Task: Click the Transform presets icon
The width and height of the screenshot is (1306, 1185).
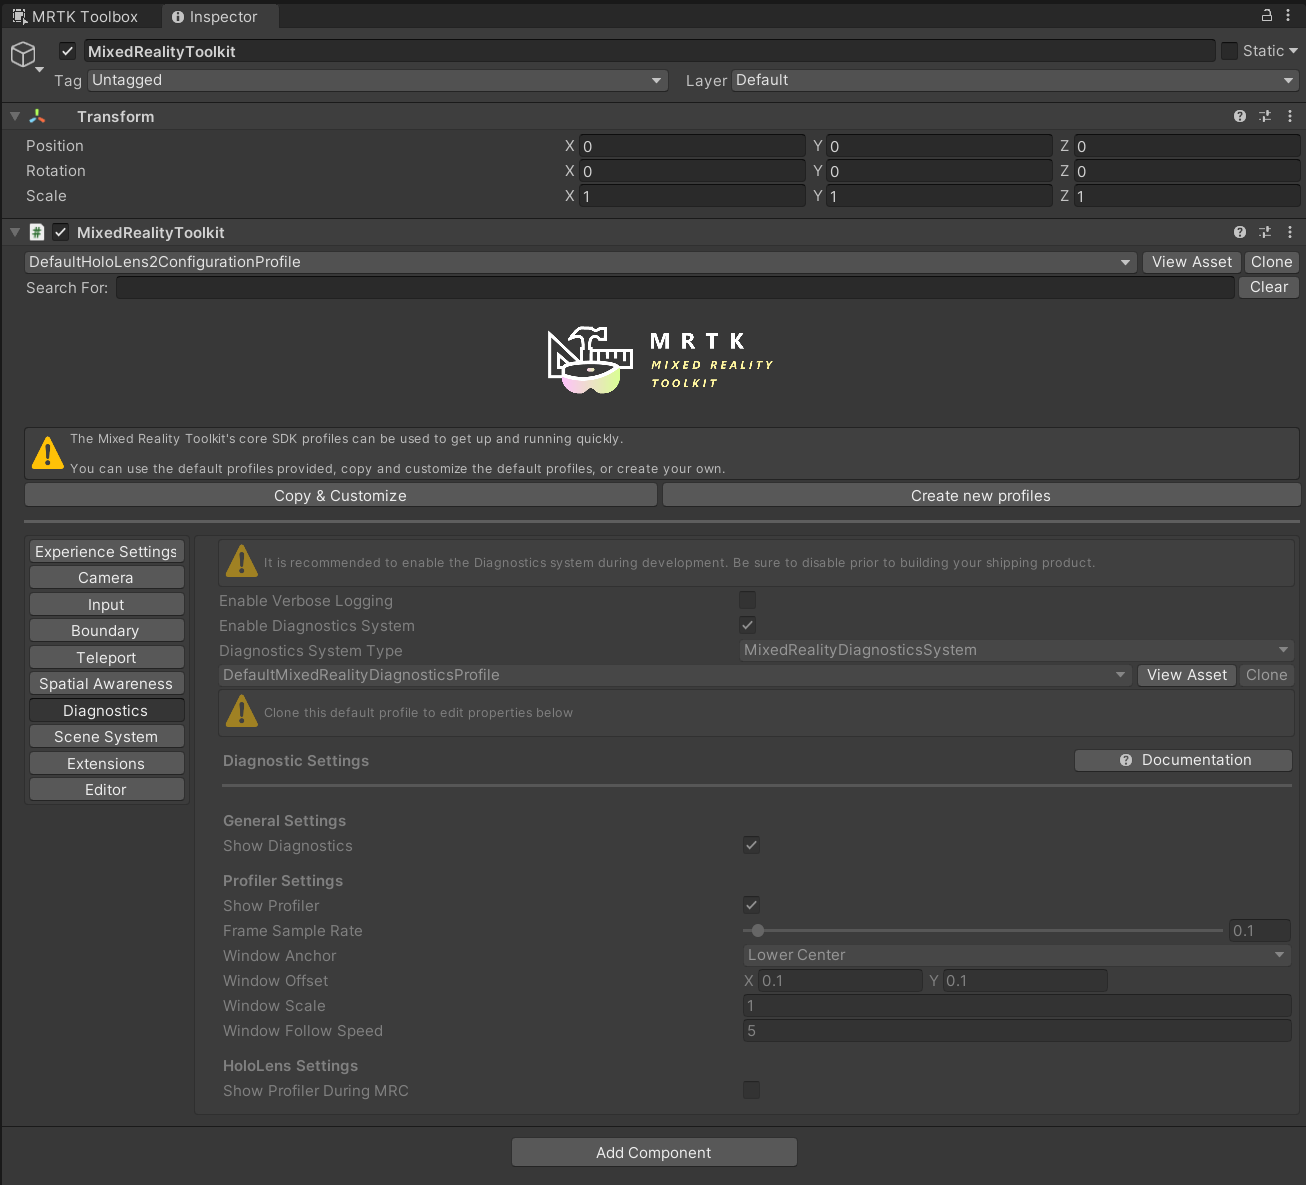Action: pos(1264,116)
